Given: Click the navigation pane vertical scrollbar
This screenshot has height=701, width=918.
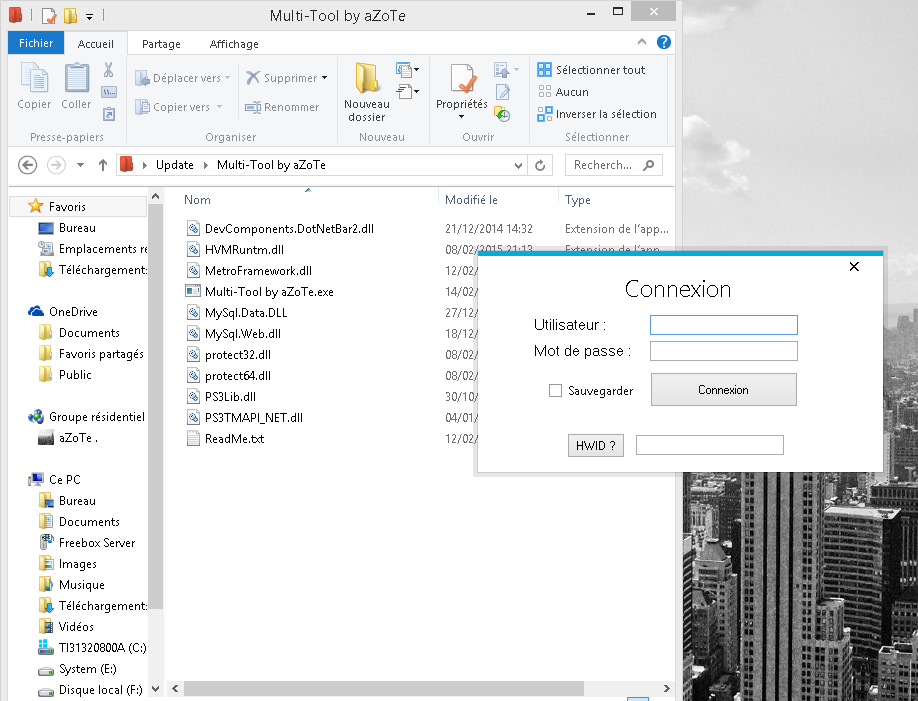Looking at the screenshot, I should [155, 406].
